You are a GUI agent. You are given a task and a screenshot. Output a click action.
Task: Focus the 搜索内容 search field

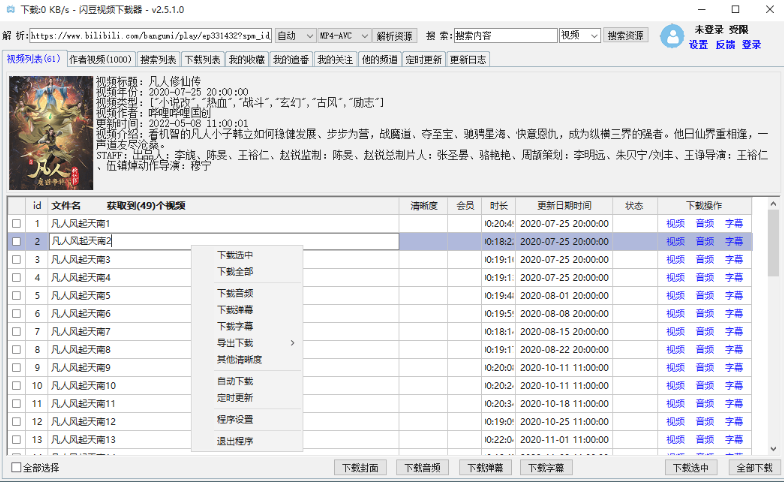point(505,36)
